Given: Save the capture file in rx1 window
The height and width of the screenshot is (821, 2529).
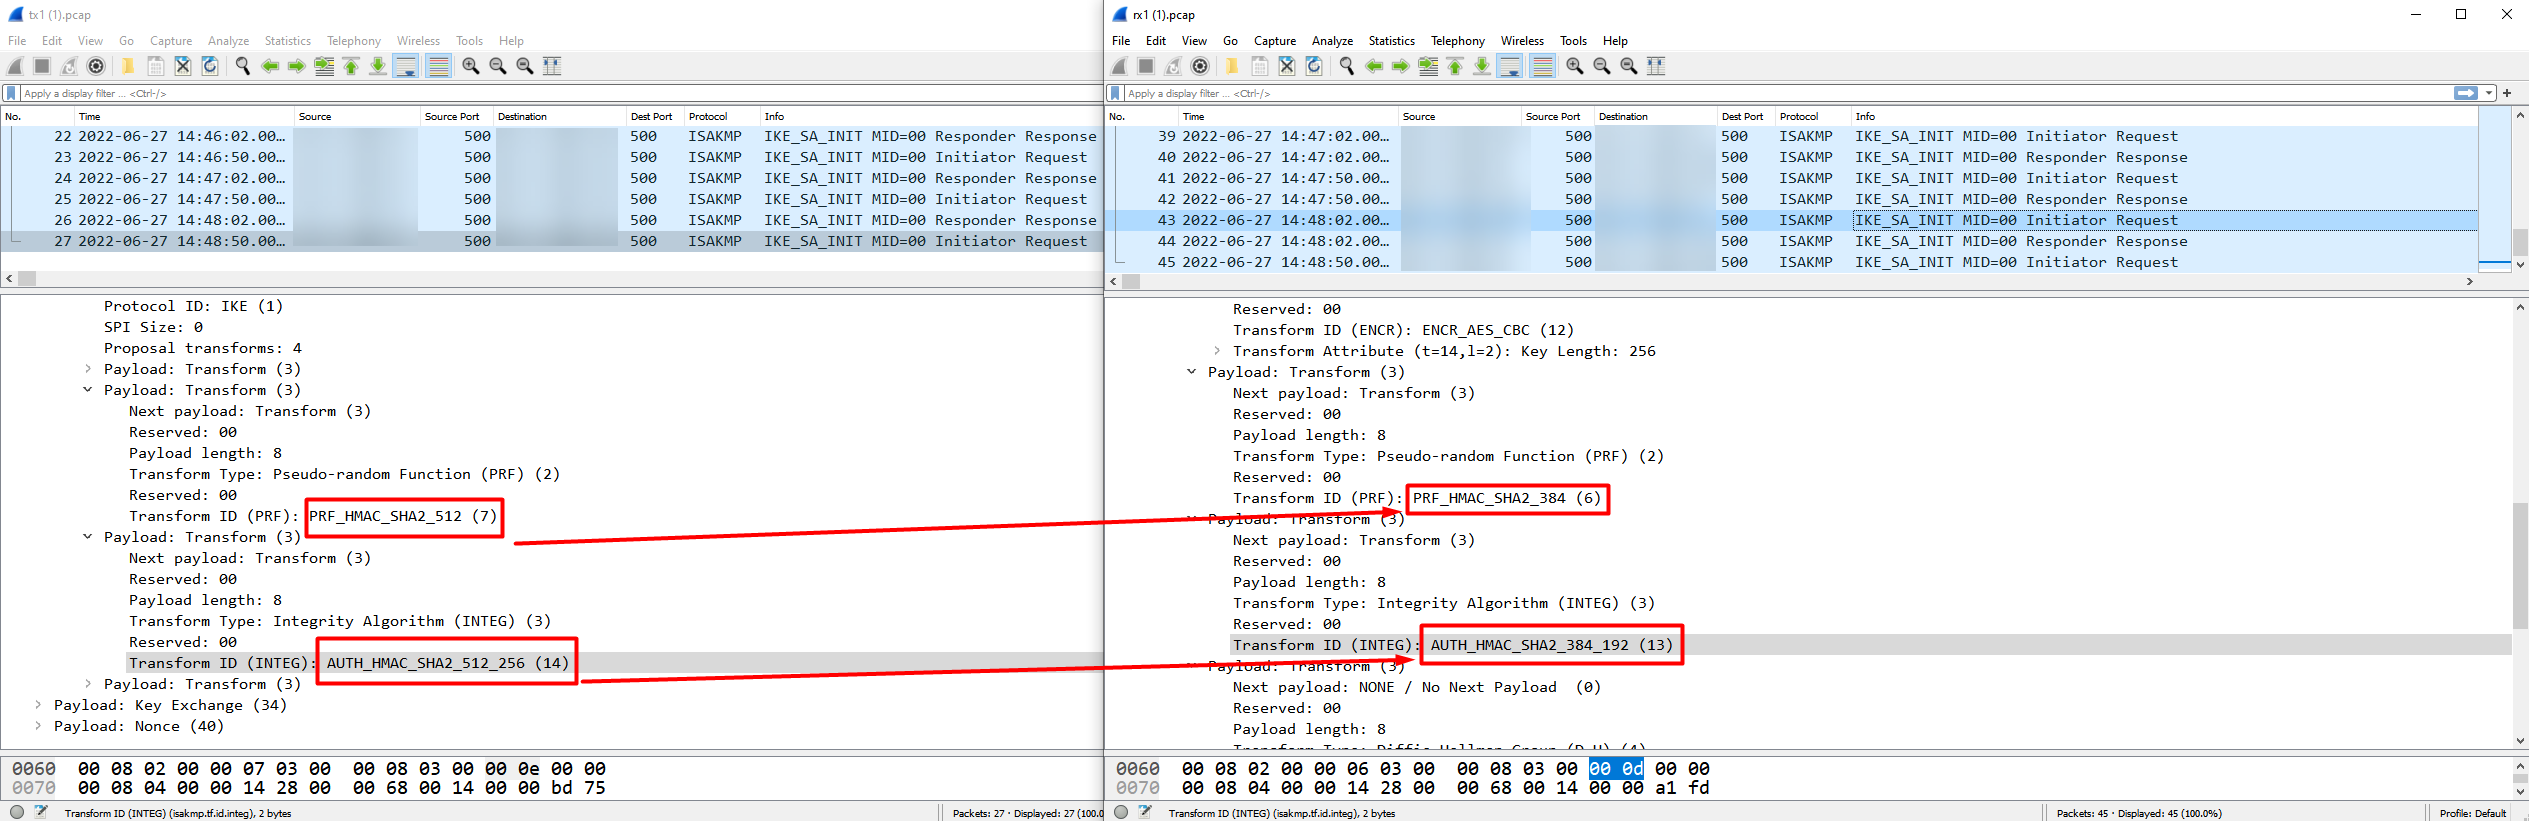Looking at the screenshot, I should pyautogui.click(x=1260, y=66).
